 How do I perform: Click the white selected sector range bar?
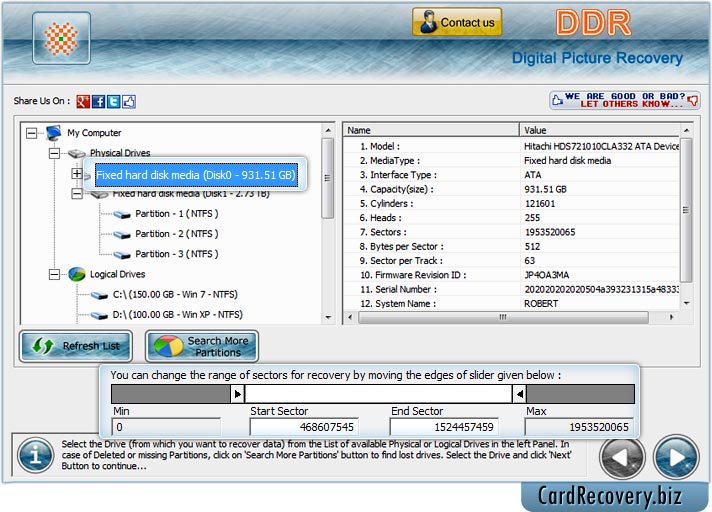[378, 394]
